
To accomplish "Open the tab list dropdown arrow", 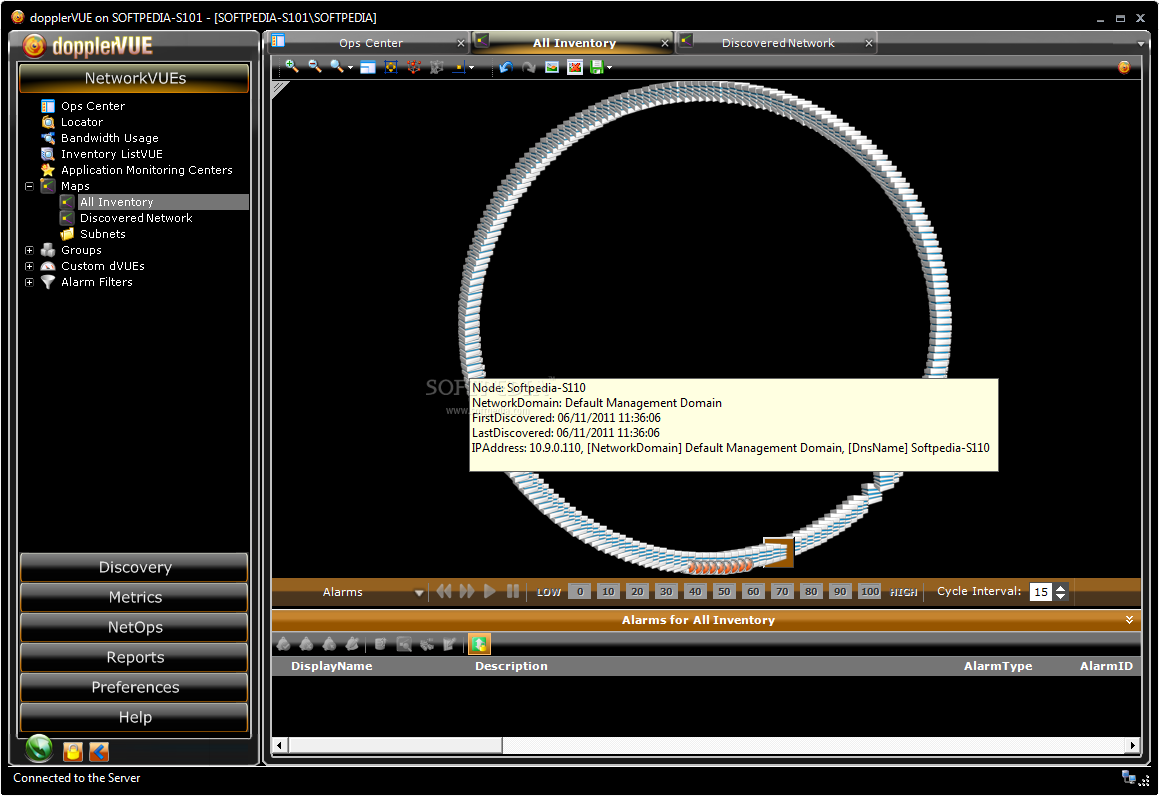I will click(1141, 44).
